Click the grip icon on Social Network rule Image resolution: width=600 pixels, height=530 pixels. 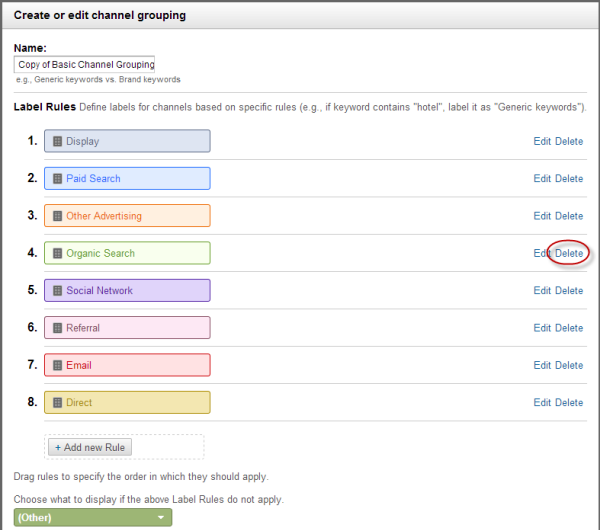(x=57, y=291)
